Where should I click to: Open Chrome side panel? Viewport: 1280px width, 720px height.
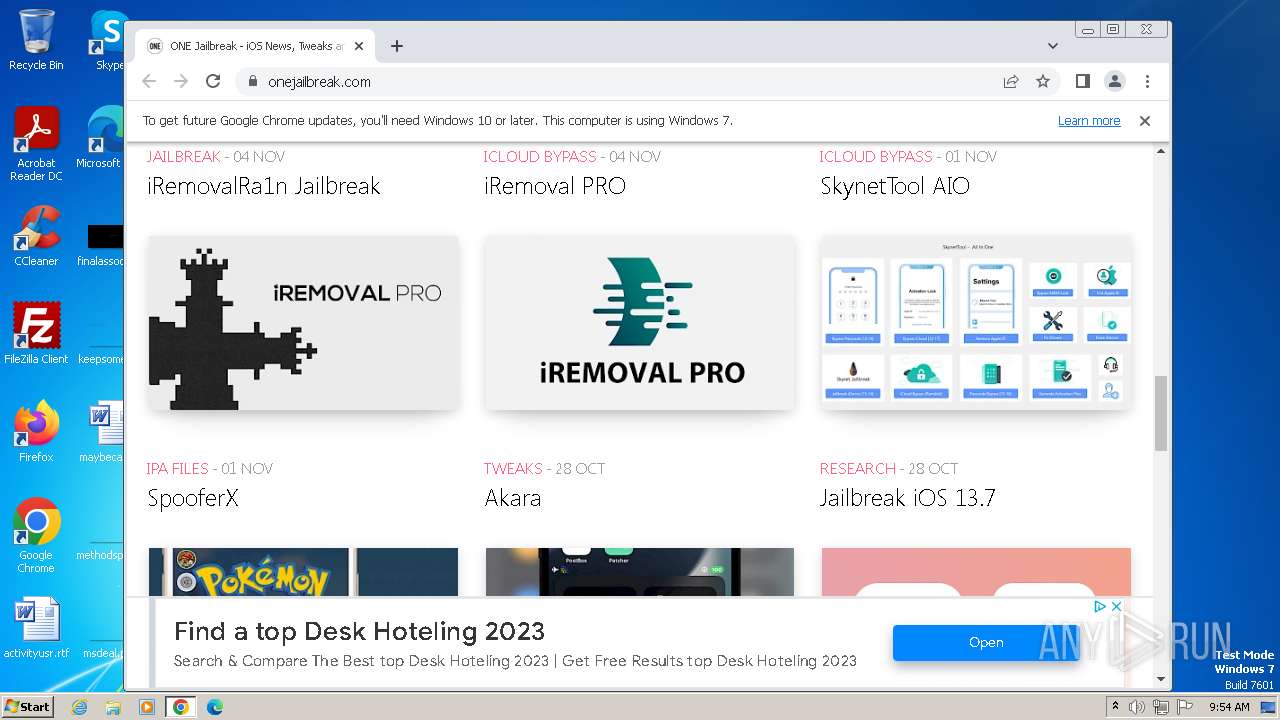tap(1082, 82)
